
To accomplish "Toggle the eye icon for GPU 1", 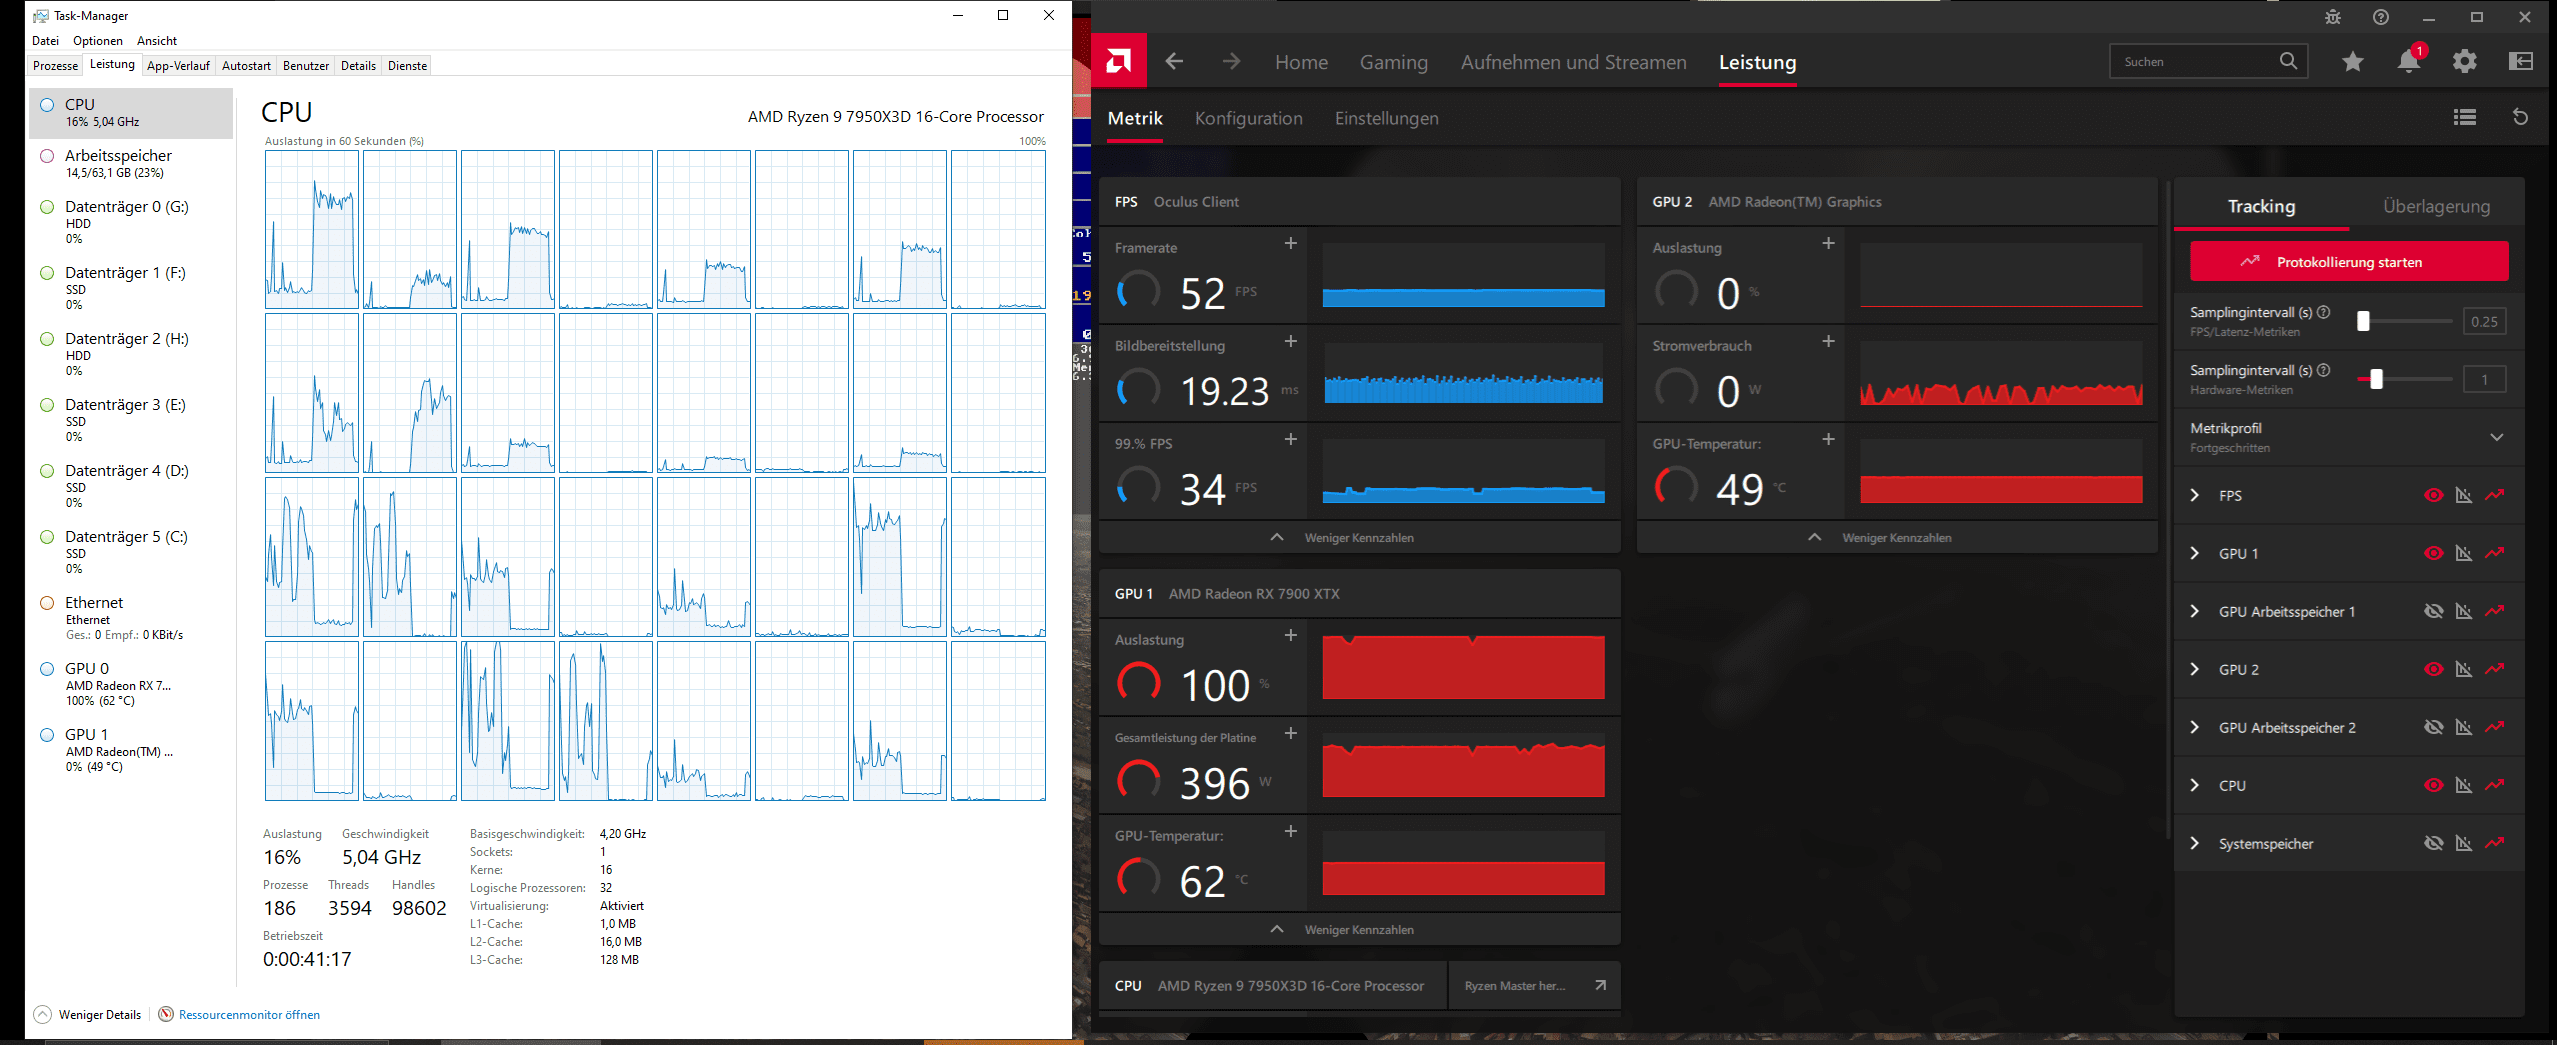I will (x=2434, y=553).
